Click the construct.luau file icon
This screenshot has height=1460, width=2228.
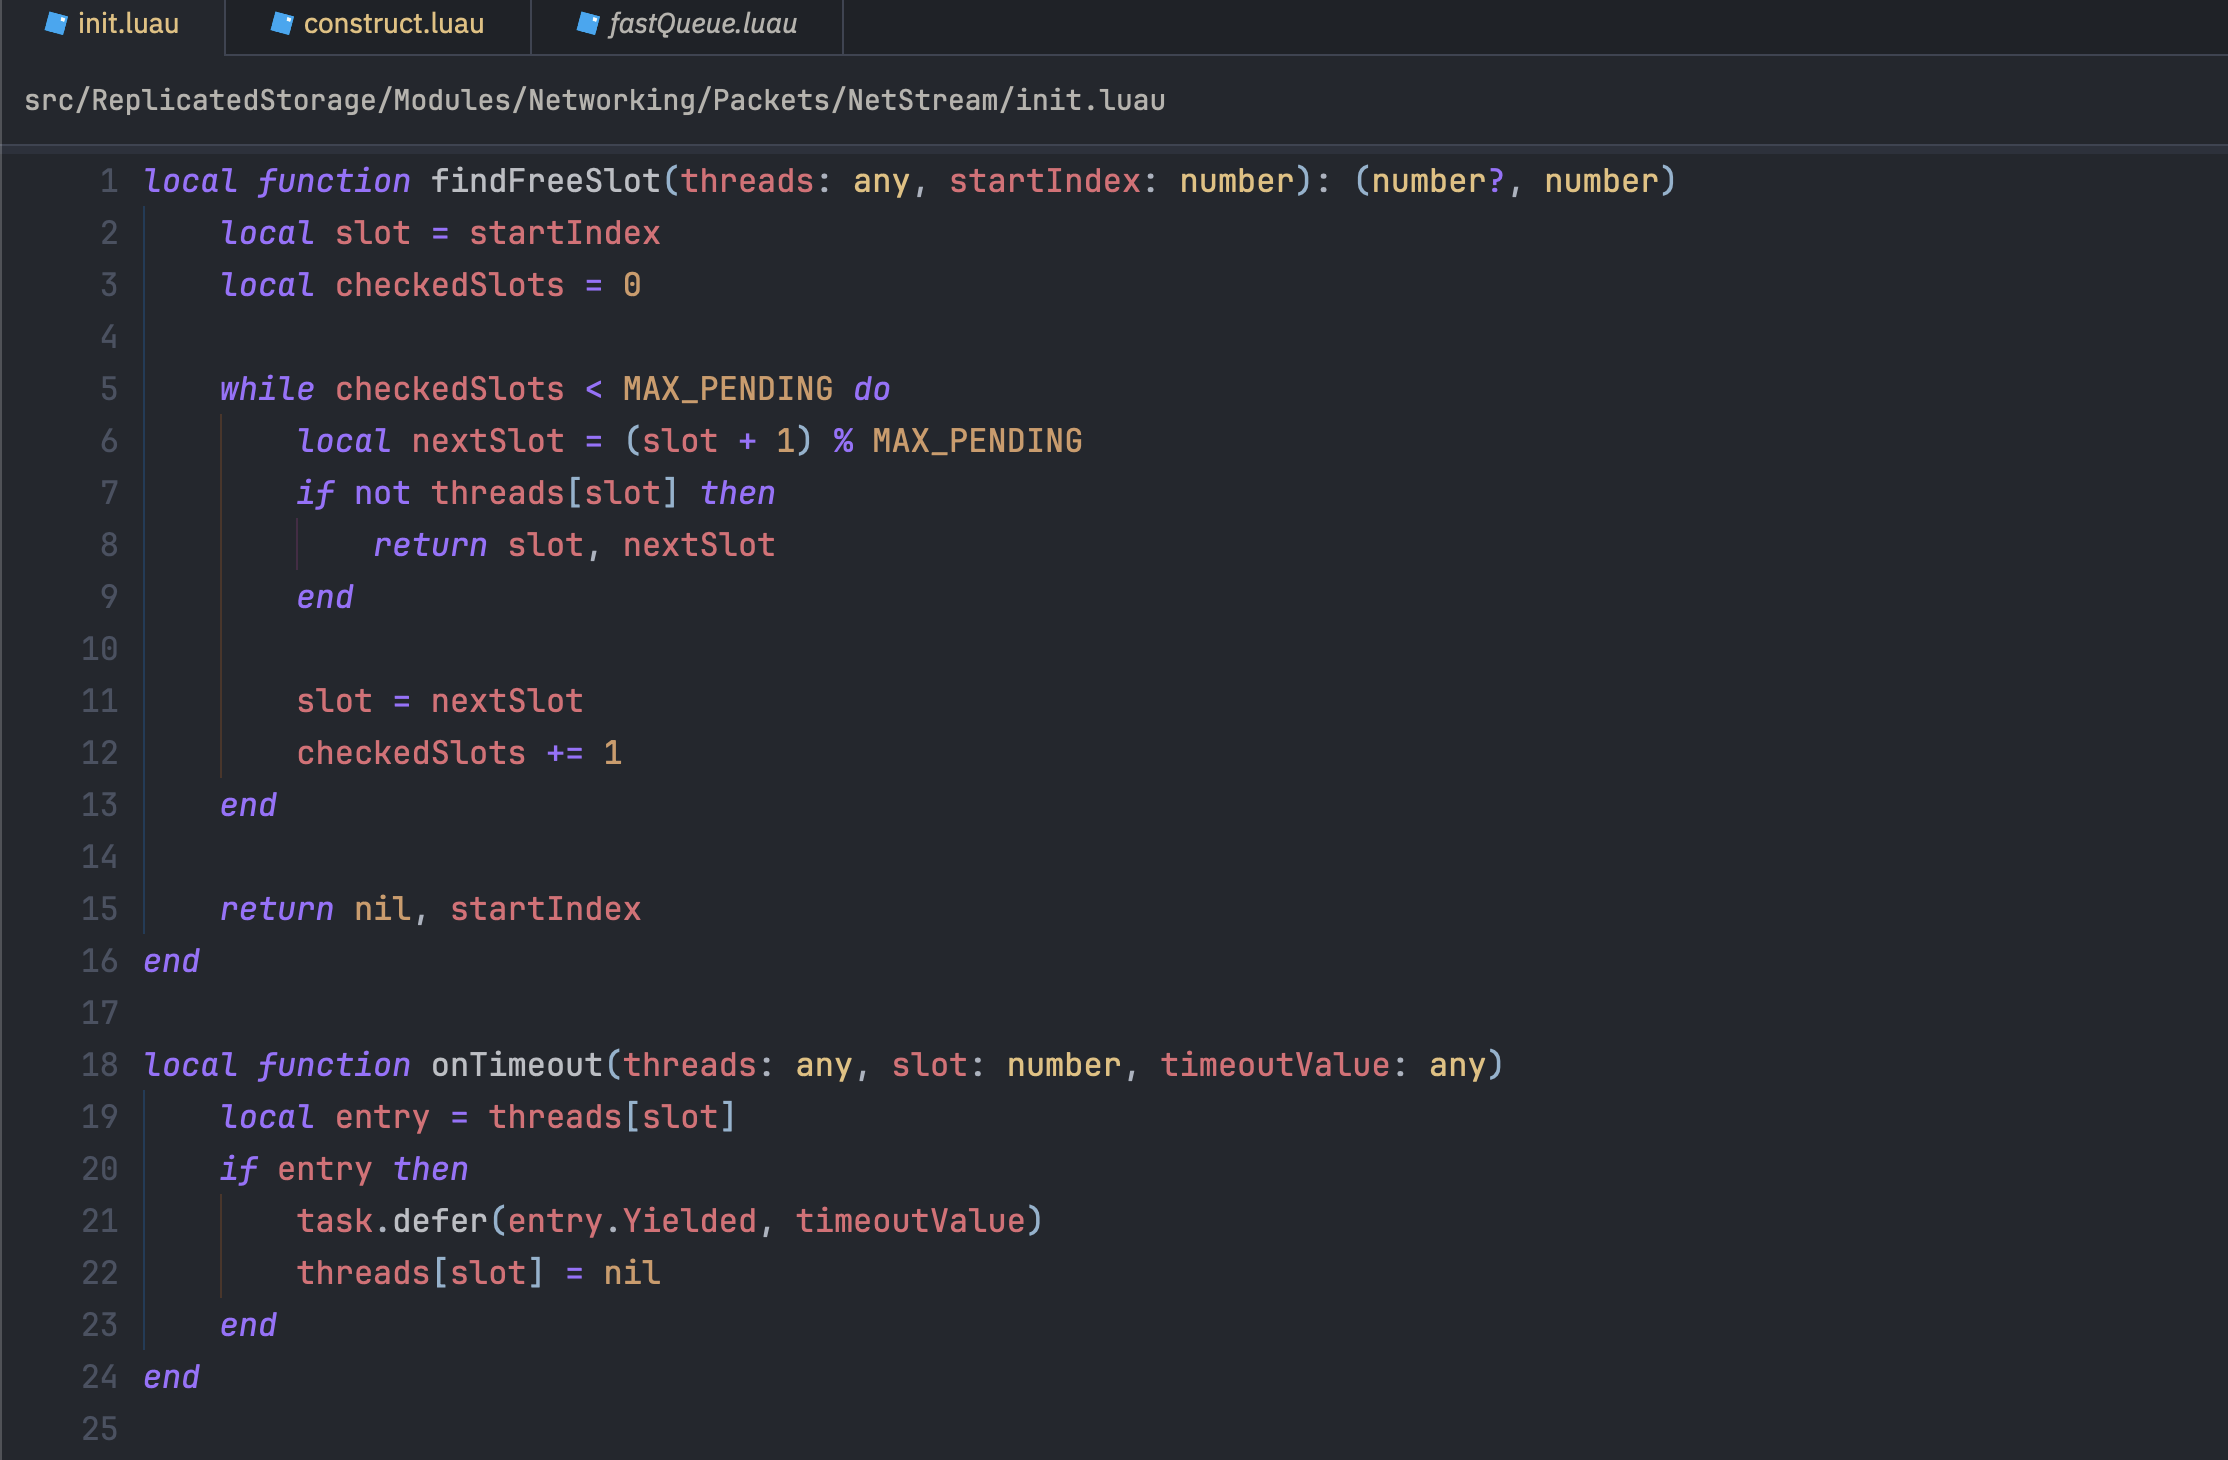(x=282, y=23)
